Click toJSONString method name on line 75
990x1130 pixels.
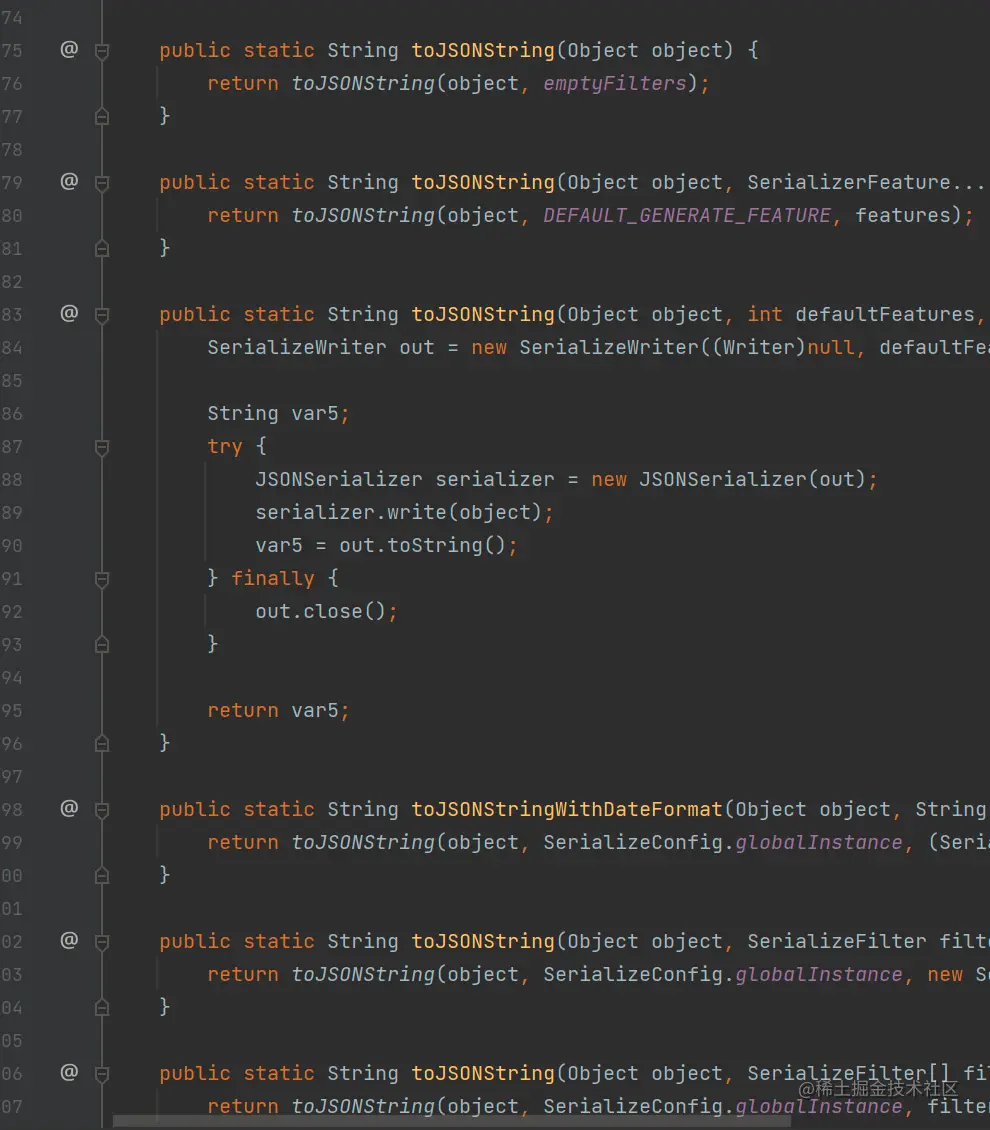483,50
